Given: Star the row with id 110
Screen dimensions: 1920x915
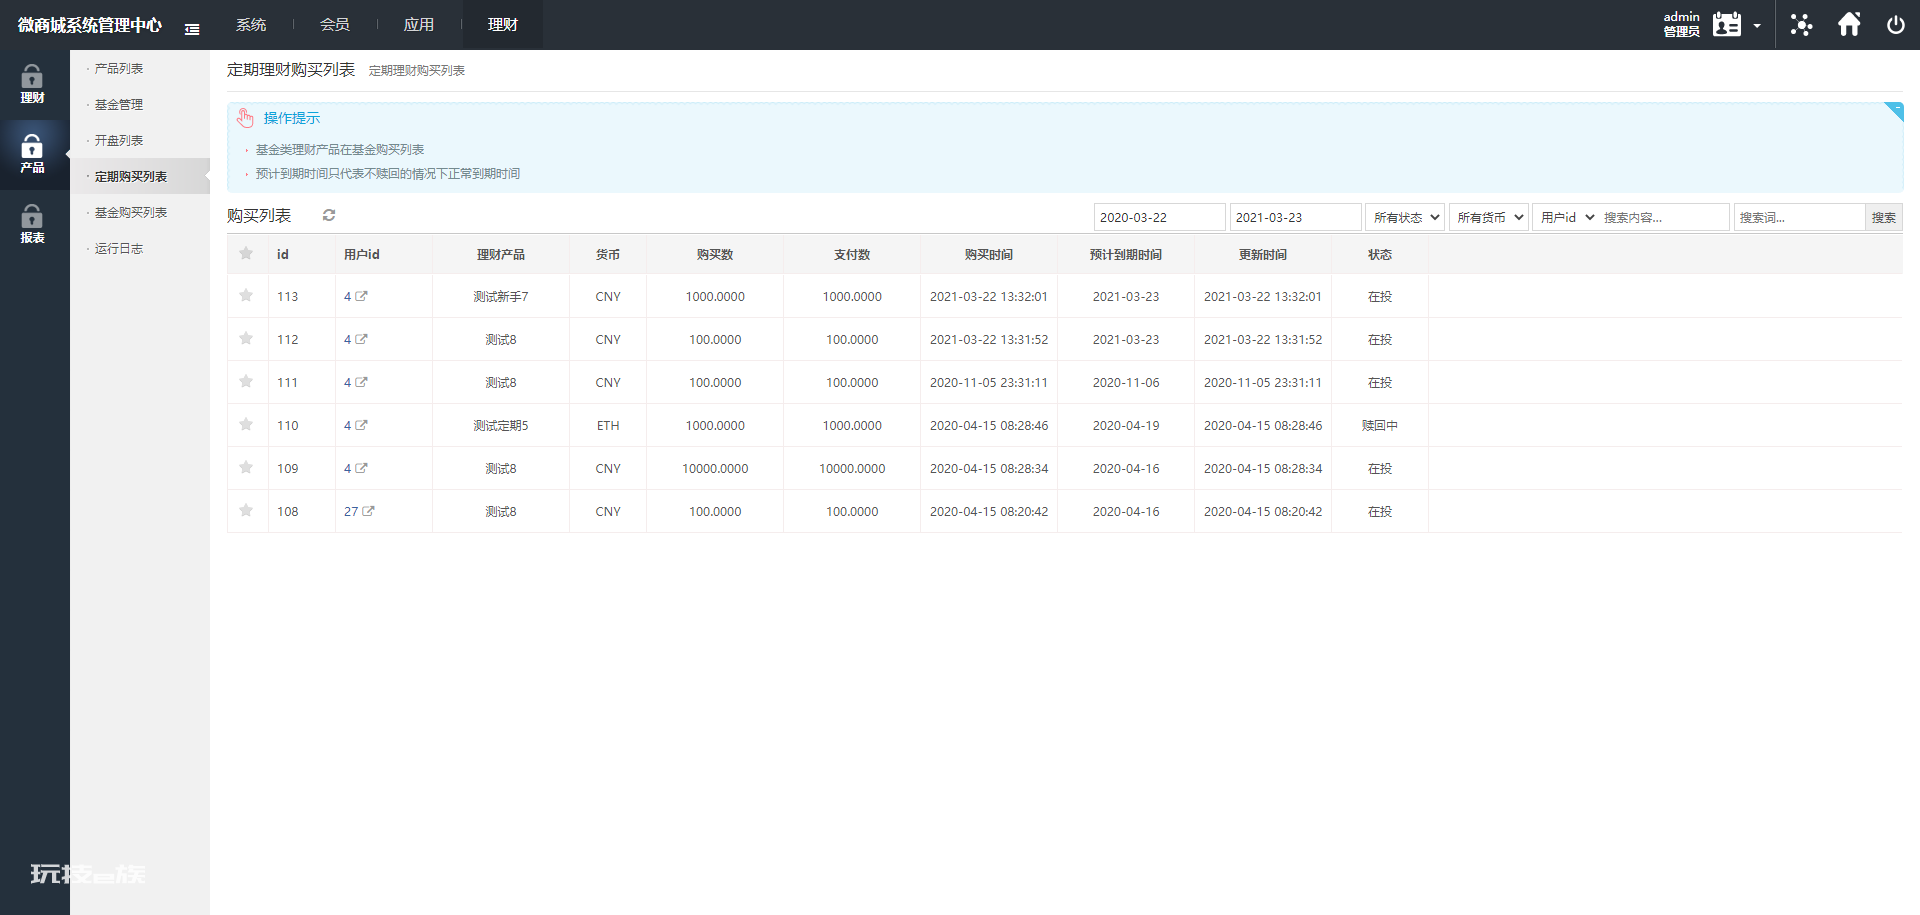Looking at the screenshot, I should tap(246, 424).
